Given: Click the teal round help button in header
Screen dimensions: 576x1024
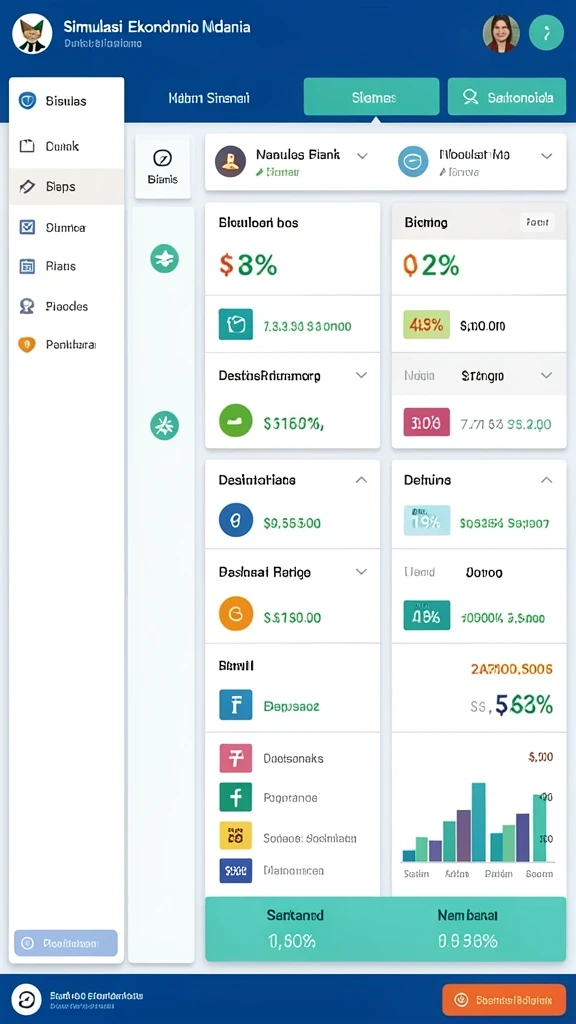Looking at the screenshot, I should [546, 33].
